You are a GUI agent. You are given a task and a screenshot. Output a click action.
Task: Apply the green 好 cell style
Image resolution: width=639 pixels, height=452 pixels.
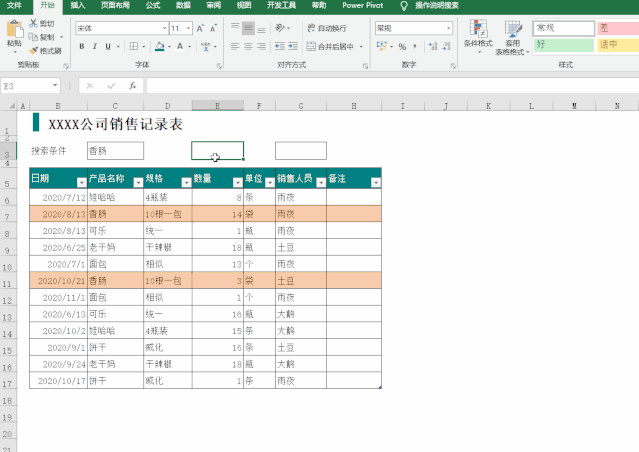click(x=564, y=44)
